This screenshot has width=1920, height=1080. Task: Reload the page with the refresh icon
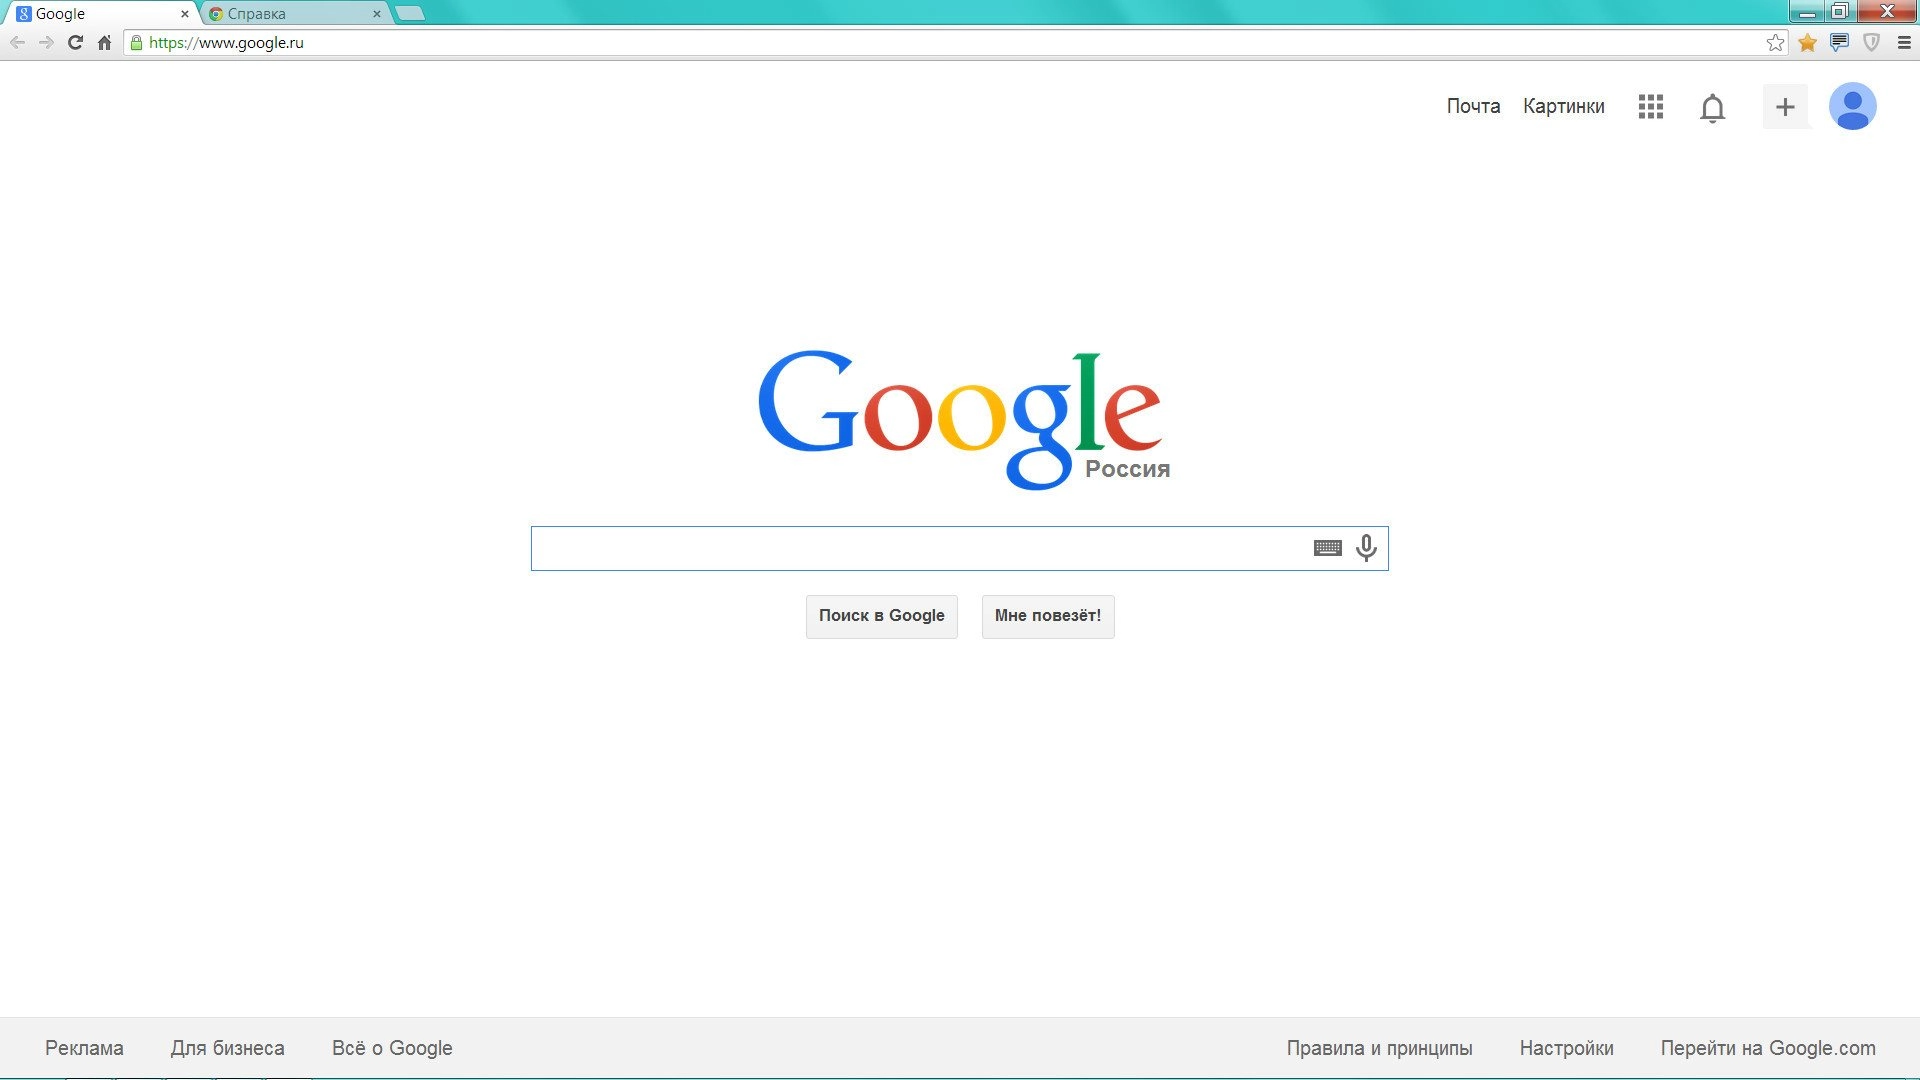pyautogui.click(x=75, y=42)
